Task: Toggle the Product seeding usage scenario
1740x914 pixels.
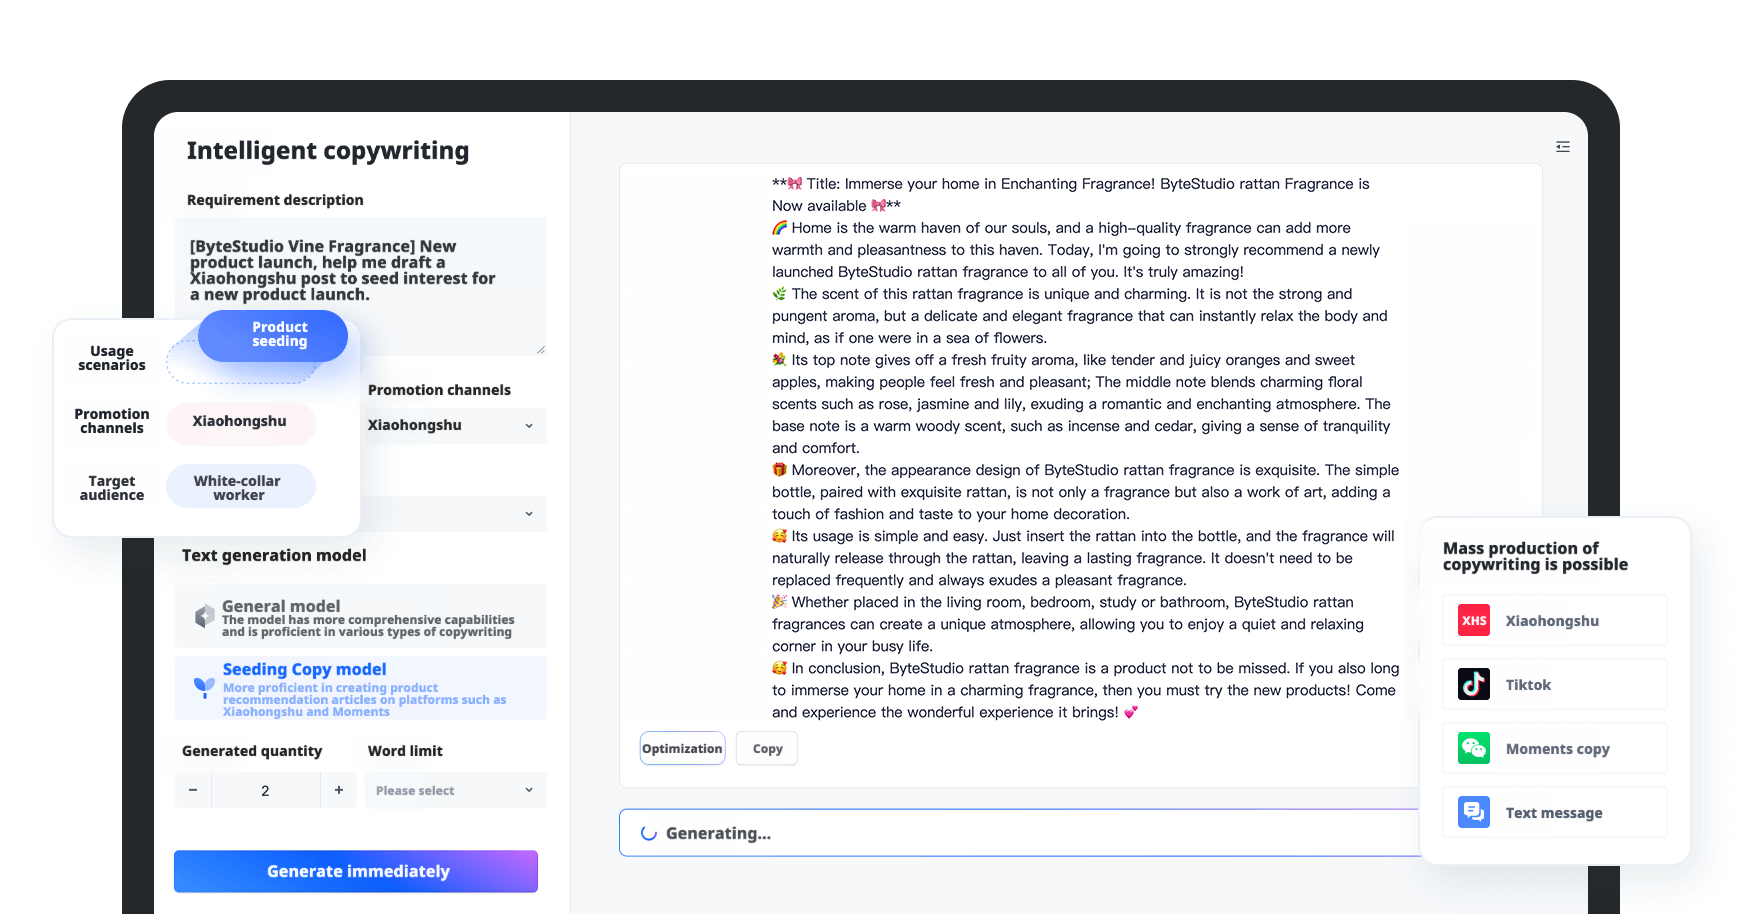Action: click(x=273, y=336)
